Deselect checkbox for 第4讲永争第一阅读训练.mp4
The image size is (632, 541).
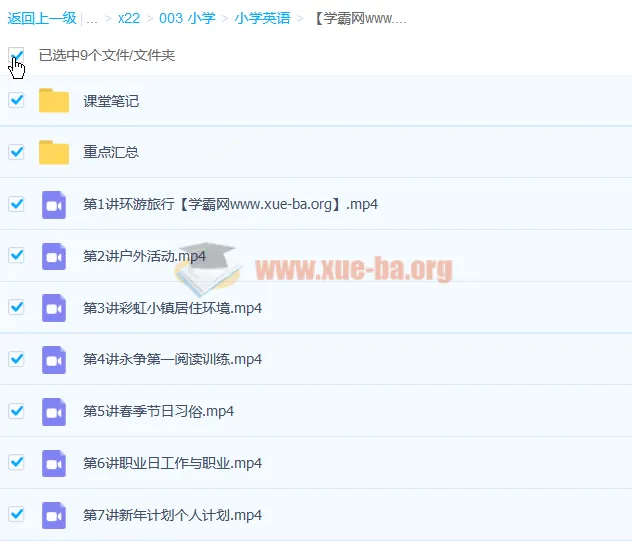[16, 359]
